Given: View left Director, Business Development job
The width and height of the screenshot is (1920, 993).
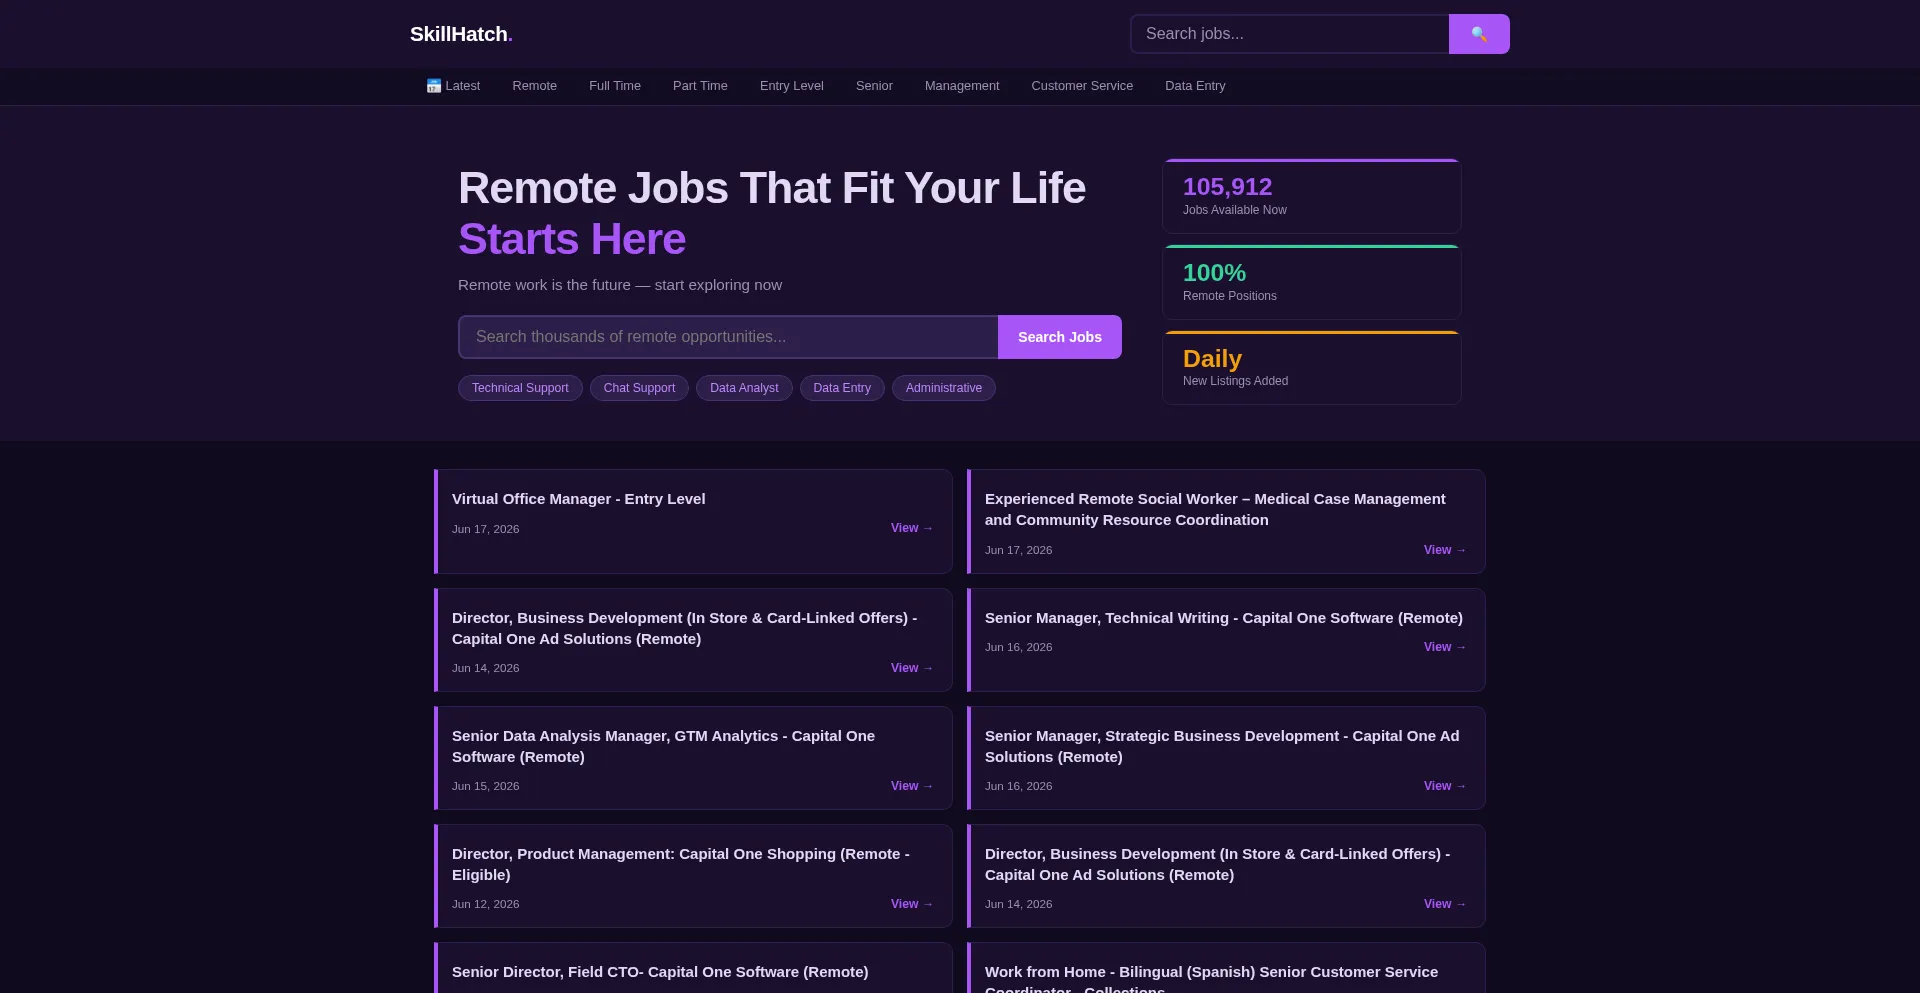Looking at the screenshot, I should [x=912, y=668].
